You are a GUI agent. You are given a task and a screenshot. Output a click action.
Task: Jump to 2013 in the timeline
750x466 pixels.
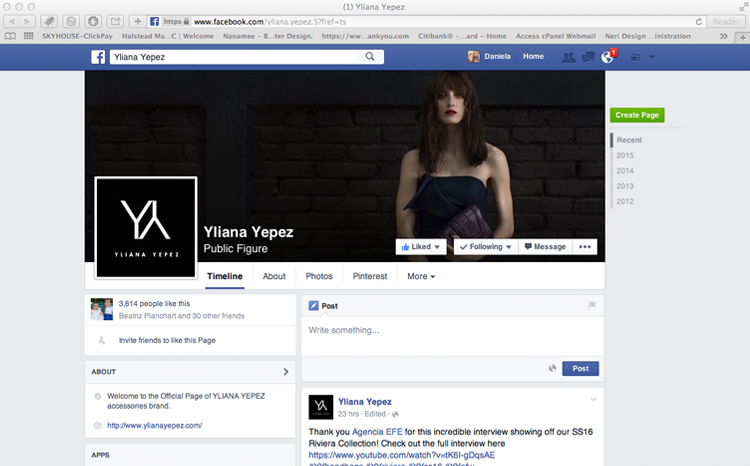(x=625, y=186)
